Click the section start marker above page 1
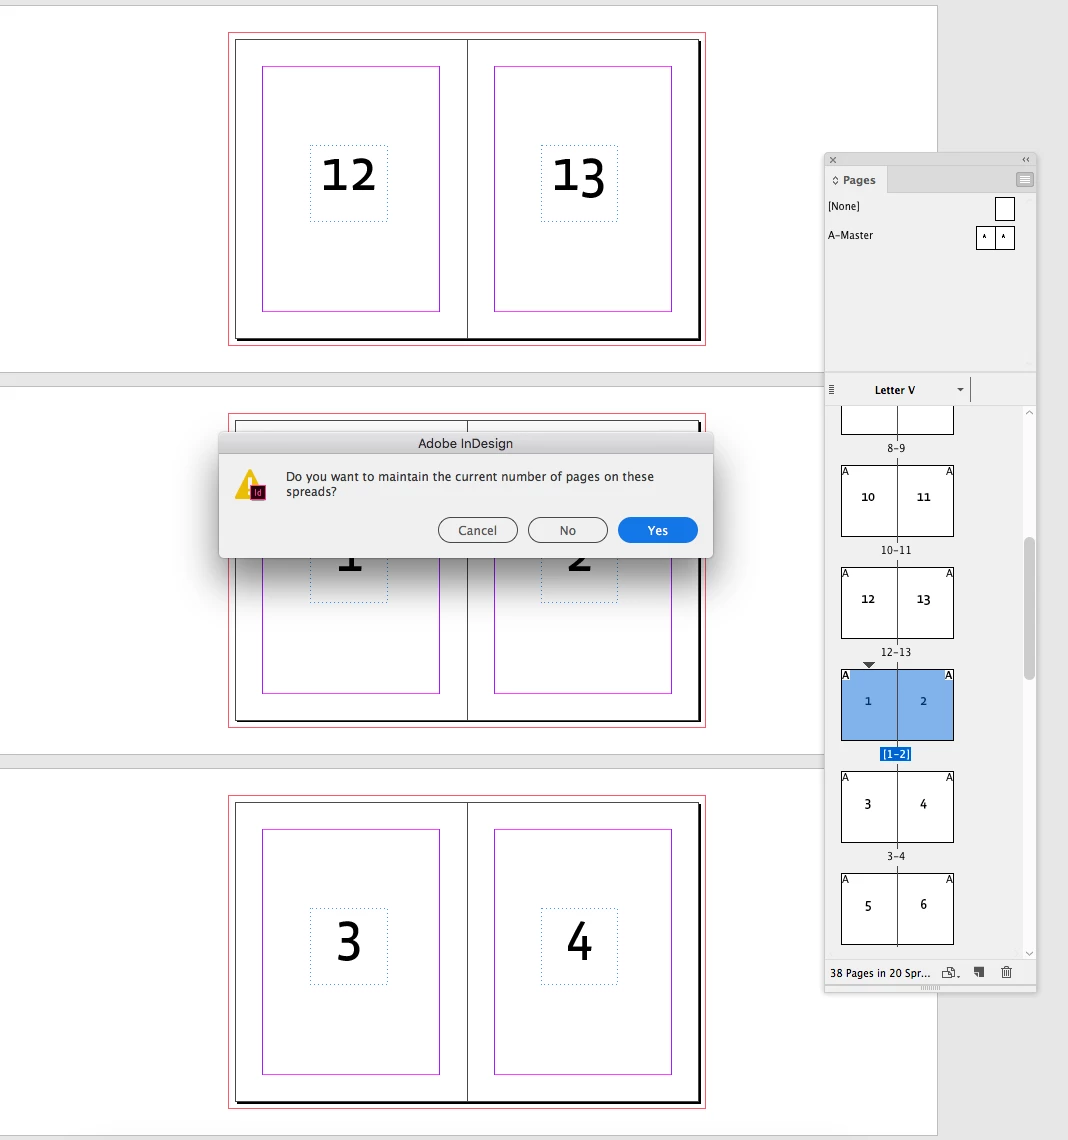The width and height of the screenshot is (1068, 1140). coord(869,665)
